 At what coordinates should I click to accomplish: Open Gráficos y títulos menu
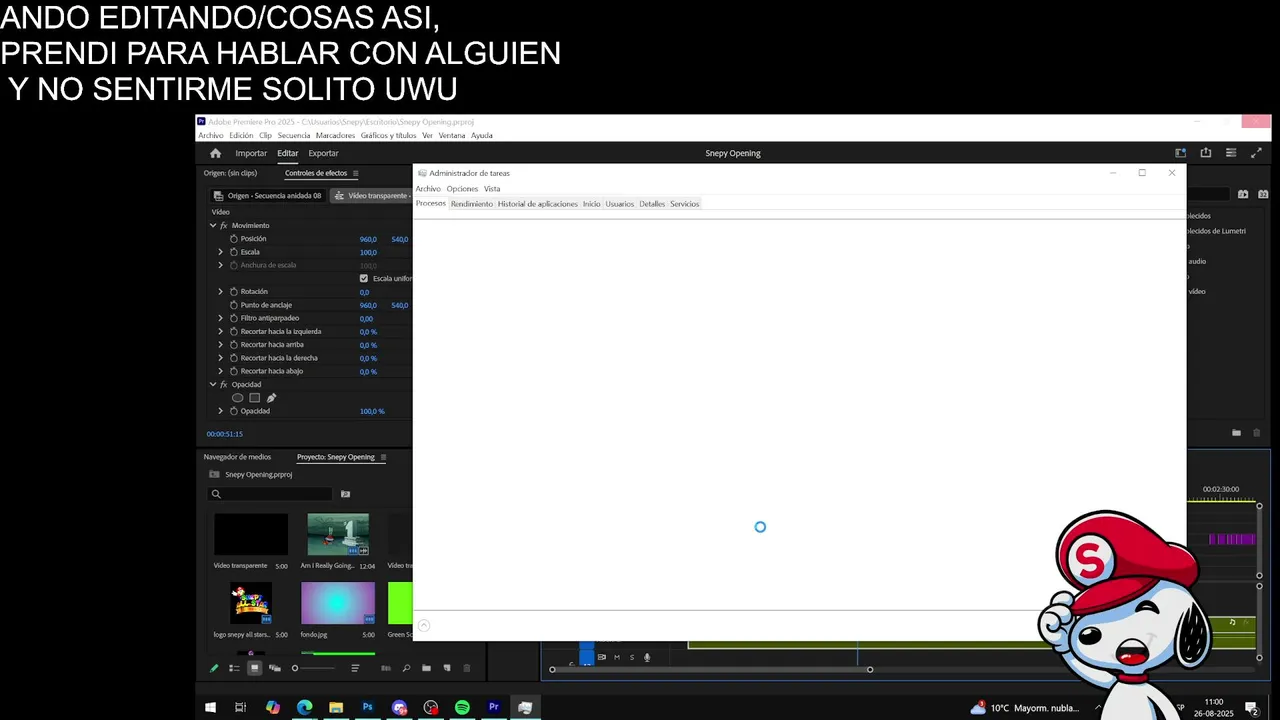pyautogui.click(x=388, y=136)
